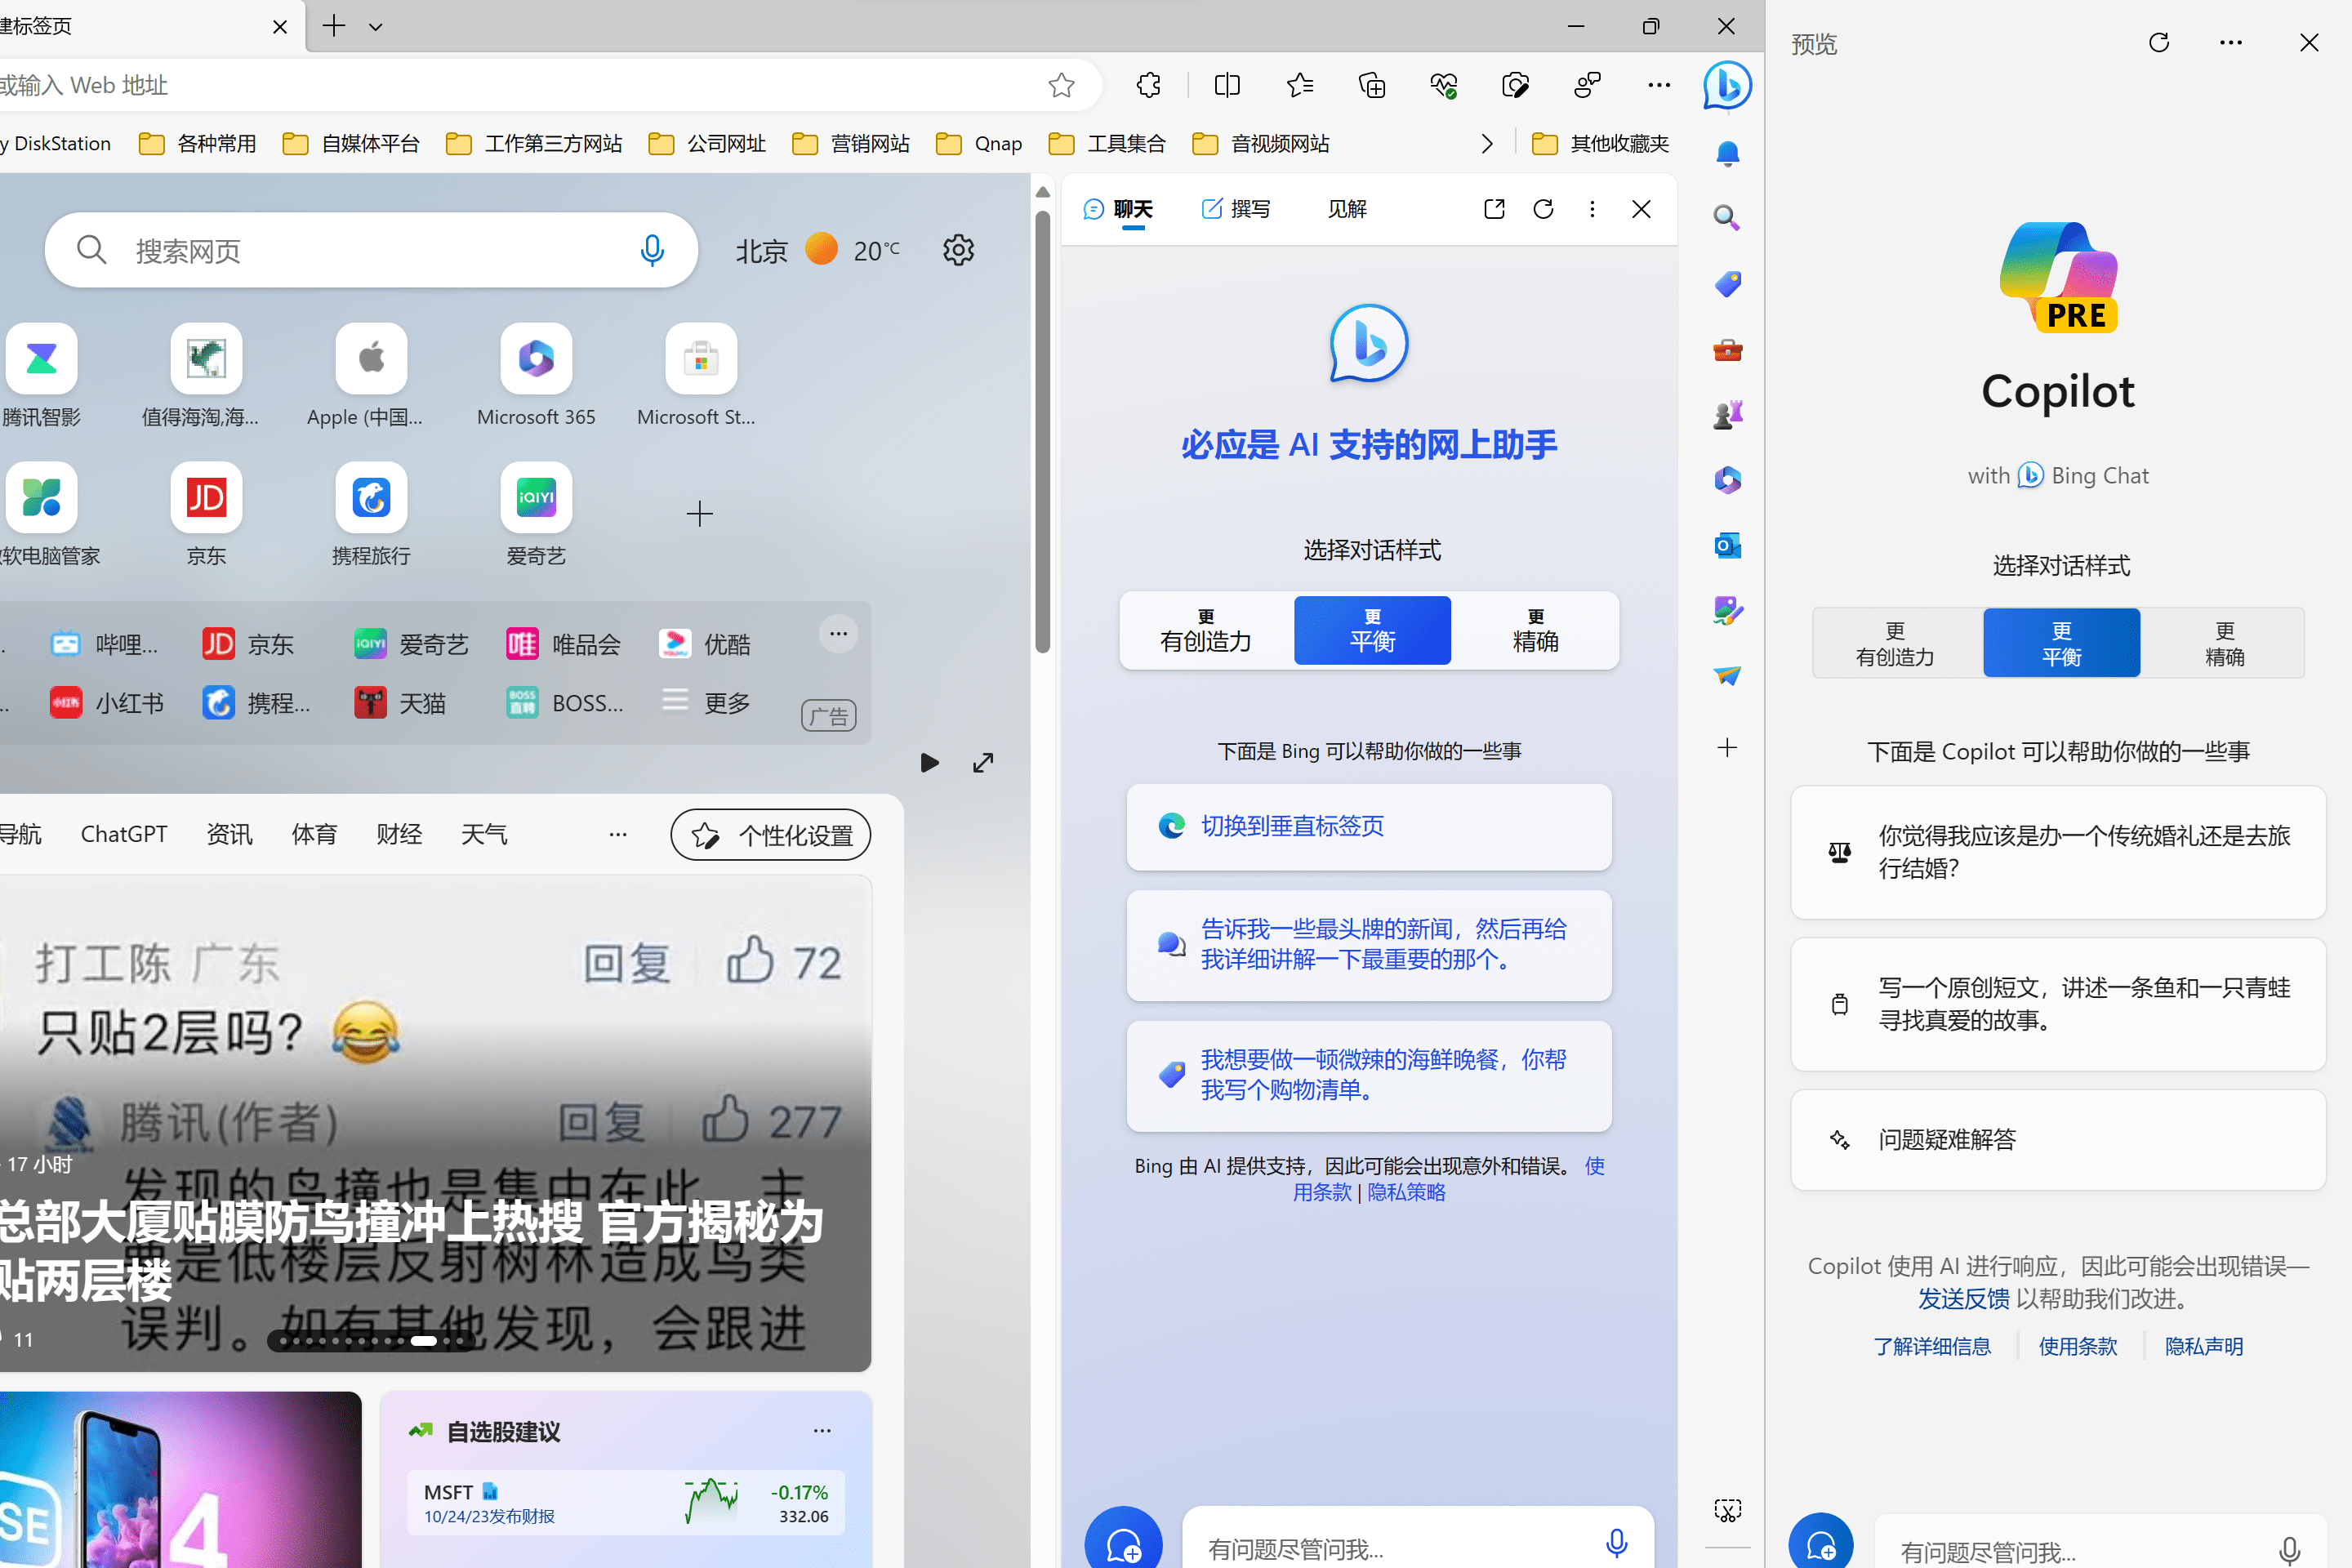Open a new browser tab
This screenshot has height=1568, width=2352.
334,27
